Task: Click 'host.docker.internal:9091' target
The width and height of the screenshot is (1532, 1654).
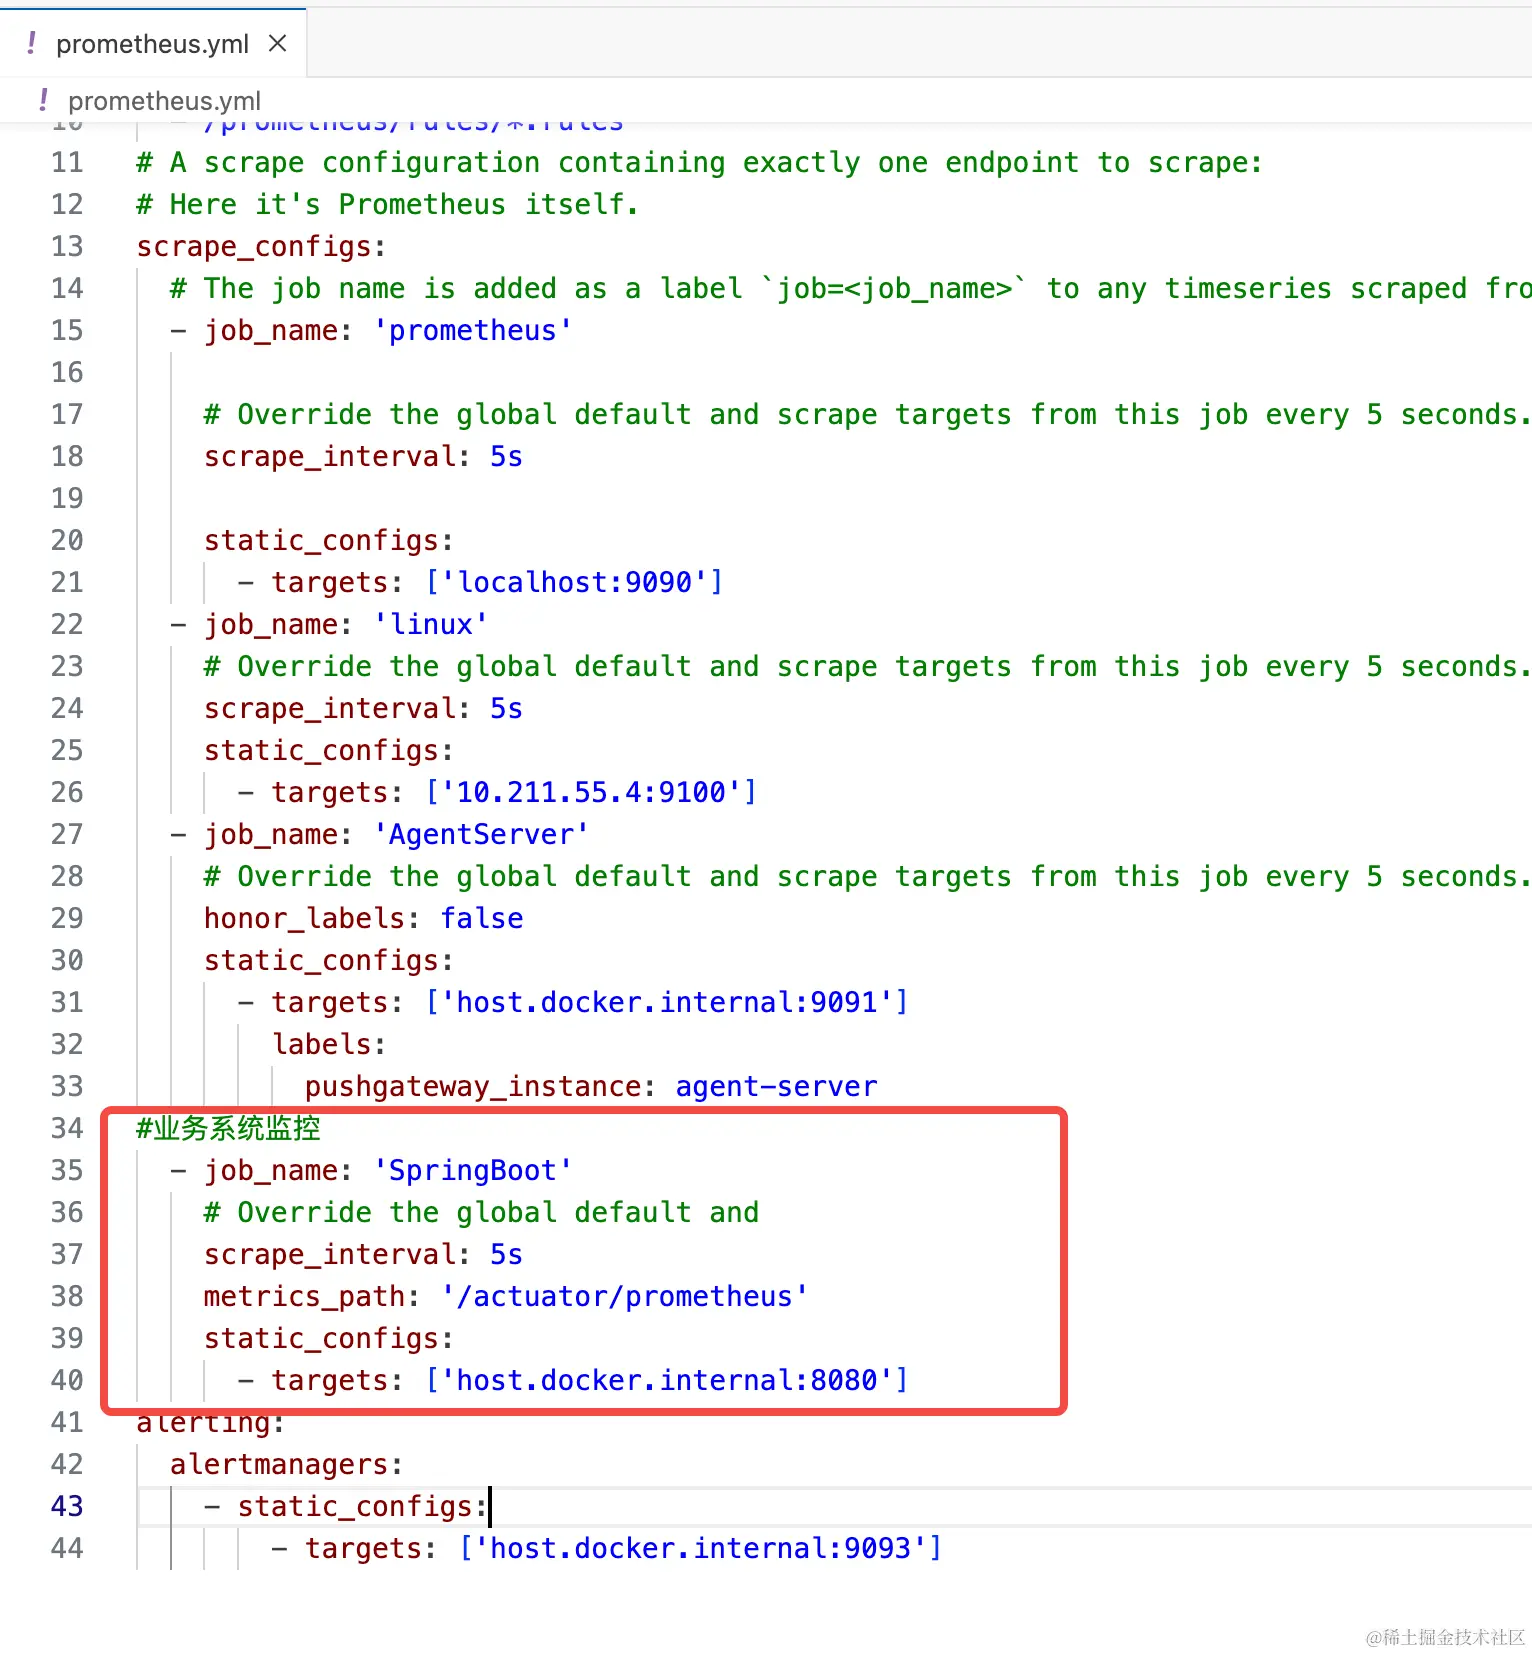Action: point(667,1002)
